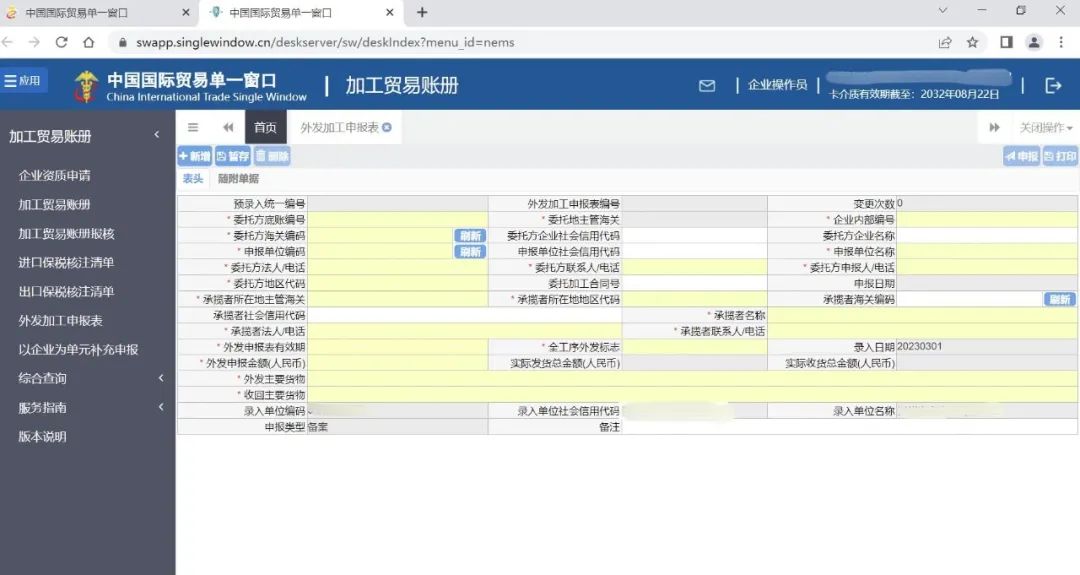Open the 应用 application menu

pyautogui.click(x=23, y=81)
